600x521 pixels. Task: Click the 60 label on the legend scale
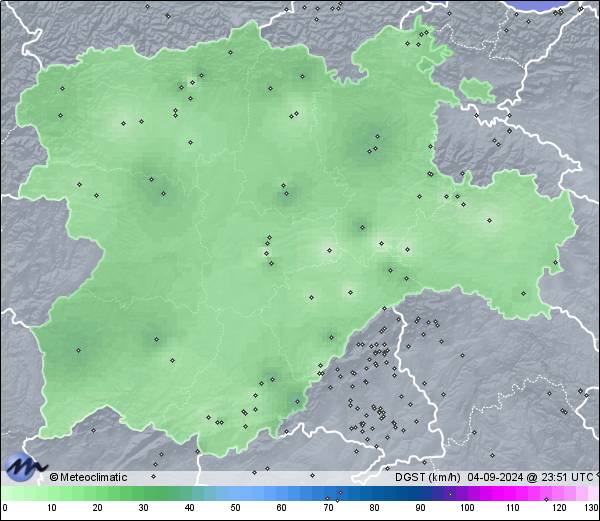coord(282,508)
